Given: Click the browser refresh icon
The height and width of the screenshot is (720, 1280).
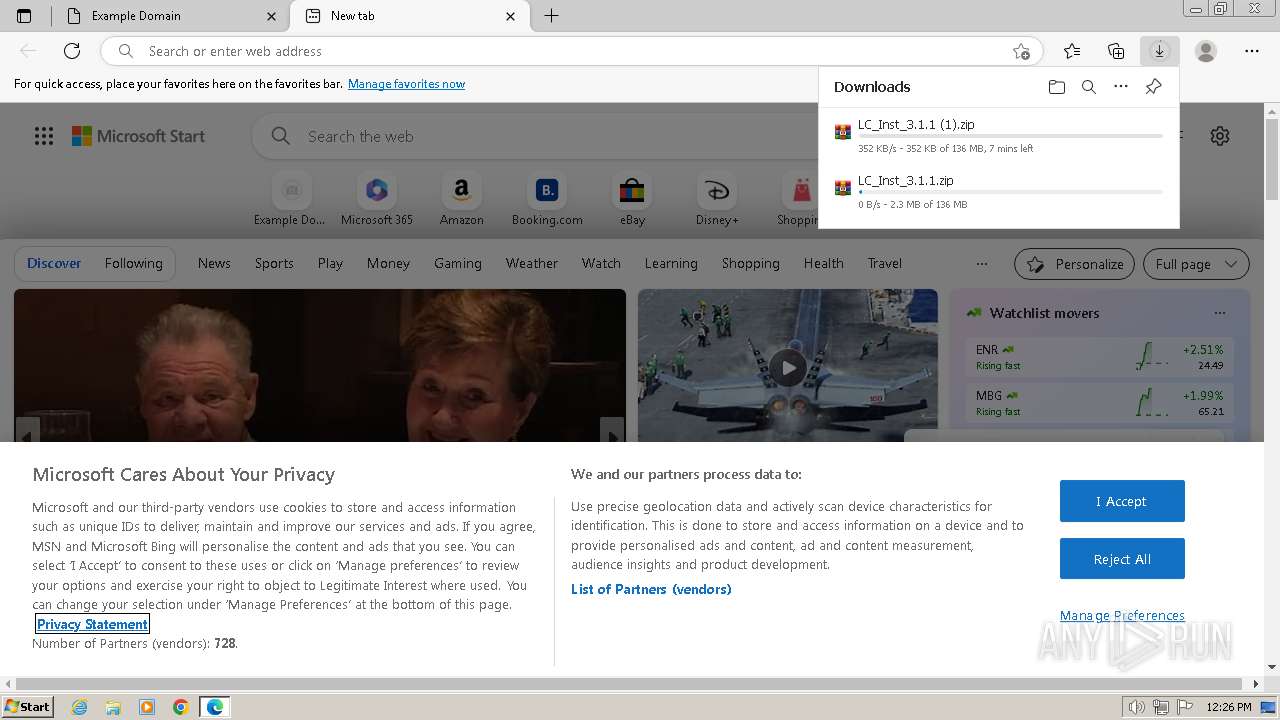Looking at the screenshot, I should pos(72,51).
